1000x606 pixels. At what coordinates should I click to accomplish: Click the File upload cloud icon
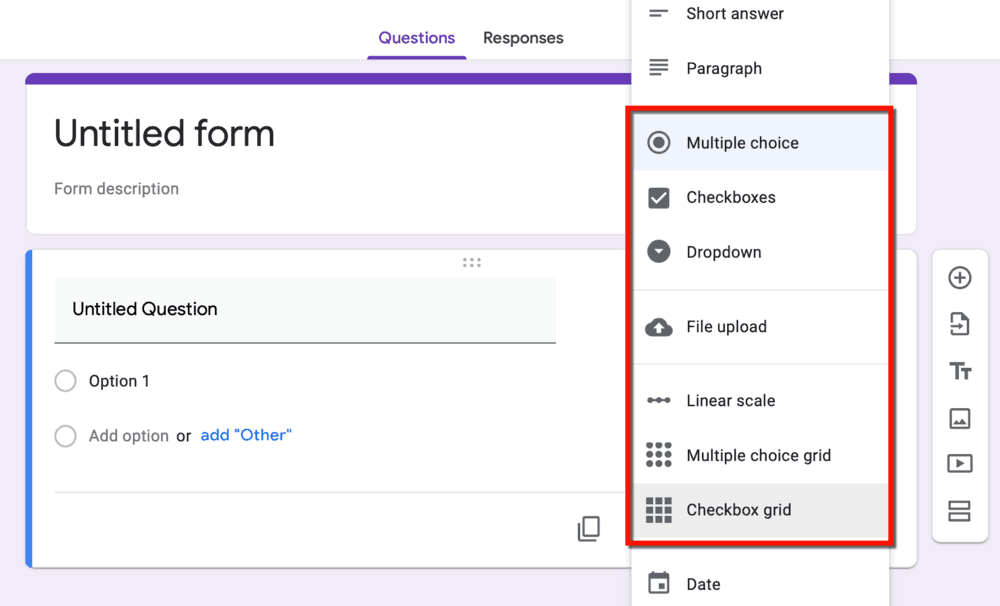pyautogui.click(x=658, y=326)
